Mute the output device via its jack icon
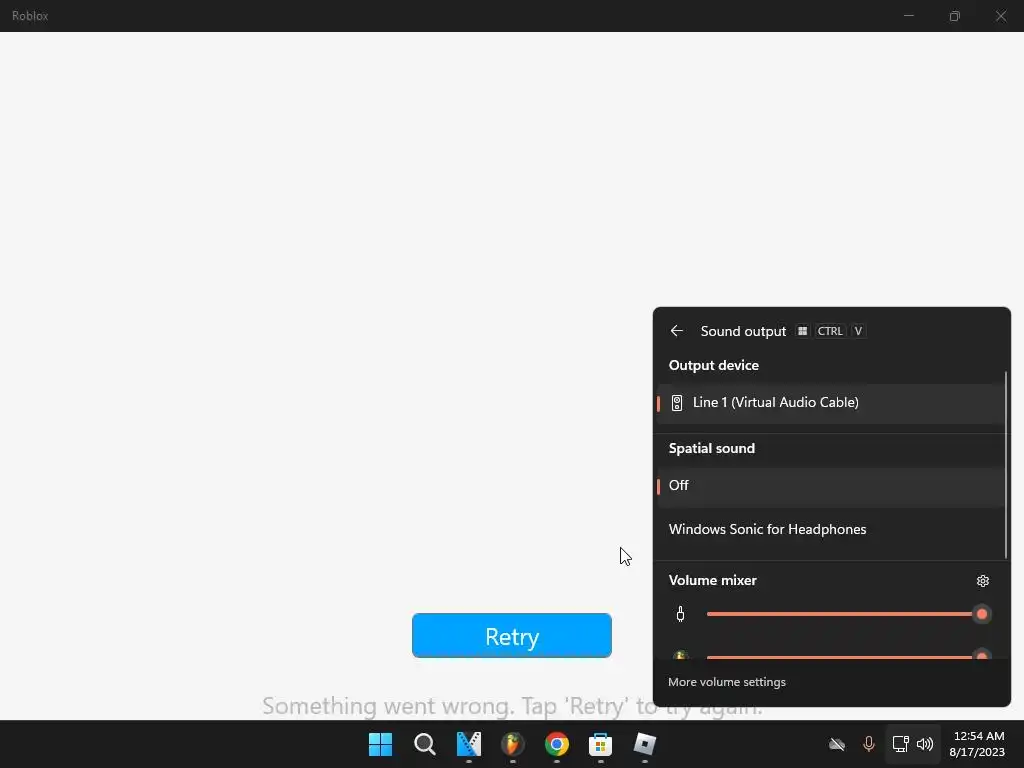 tap(680, 614)
